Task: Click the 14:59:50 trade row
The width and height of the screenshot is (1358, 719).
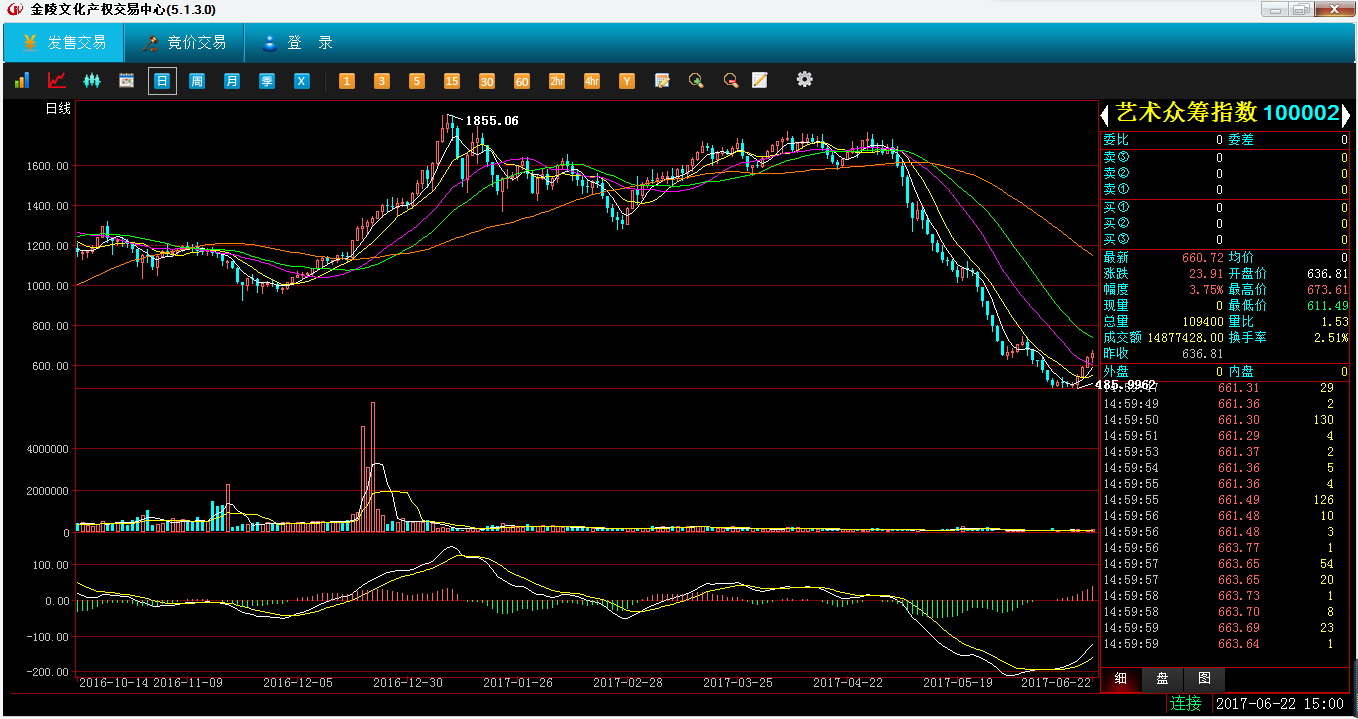Action: tap(1225, 420)
